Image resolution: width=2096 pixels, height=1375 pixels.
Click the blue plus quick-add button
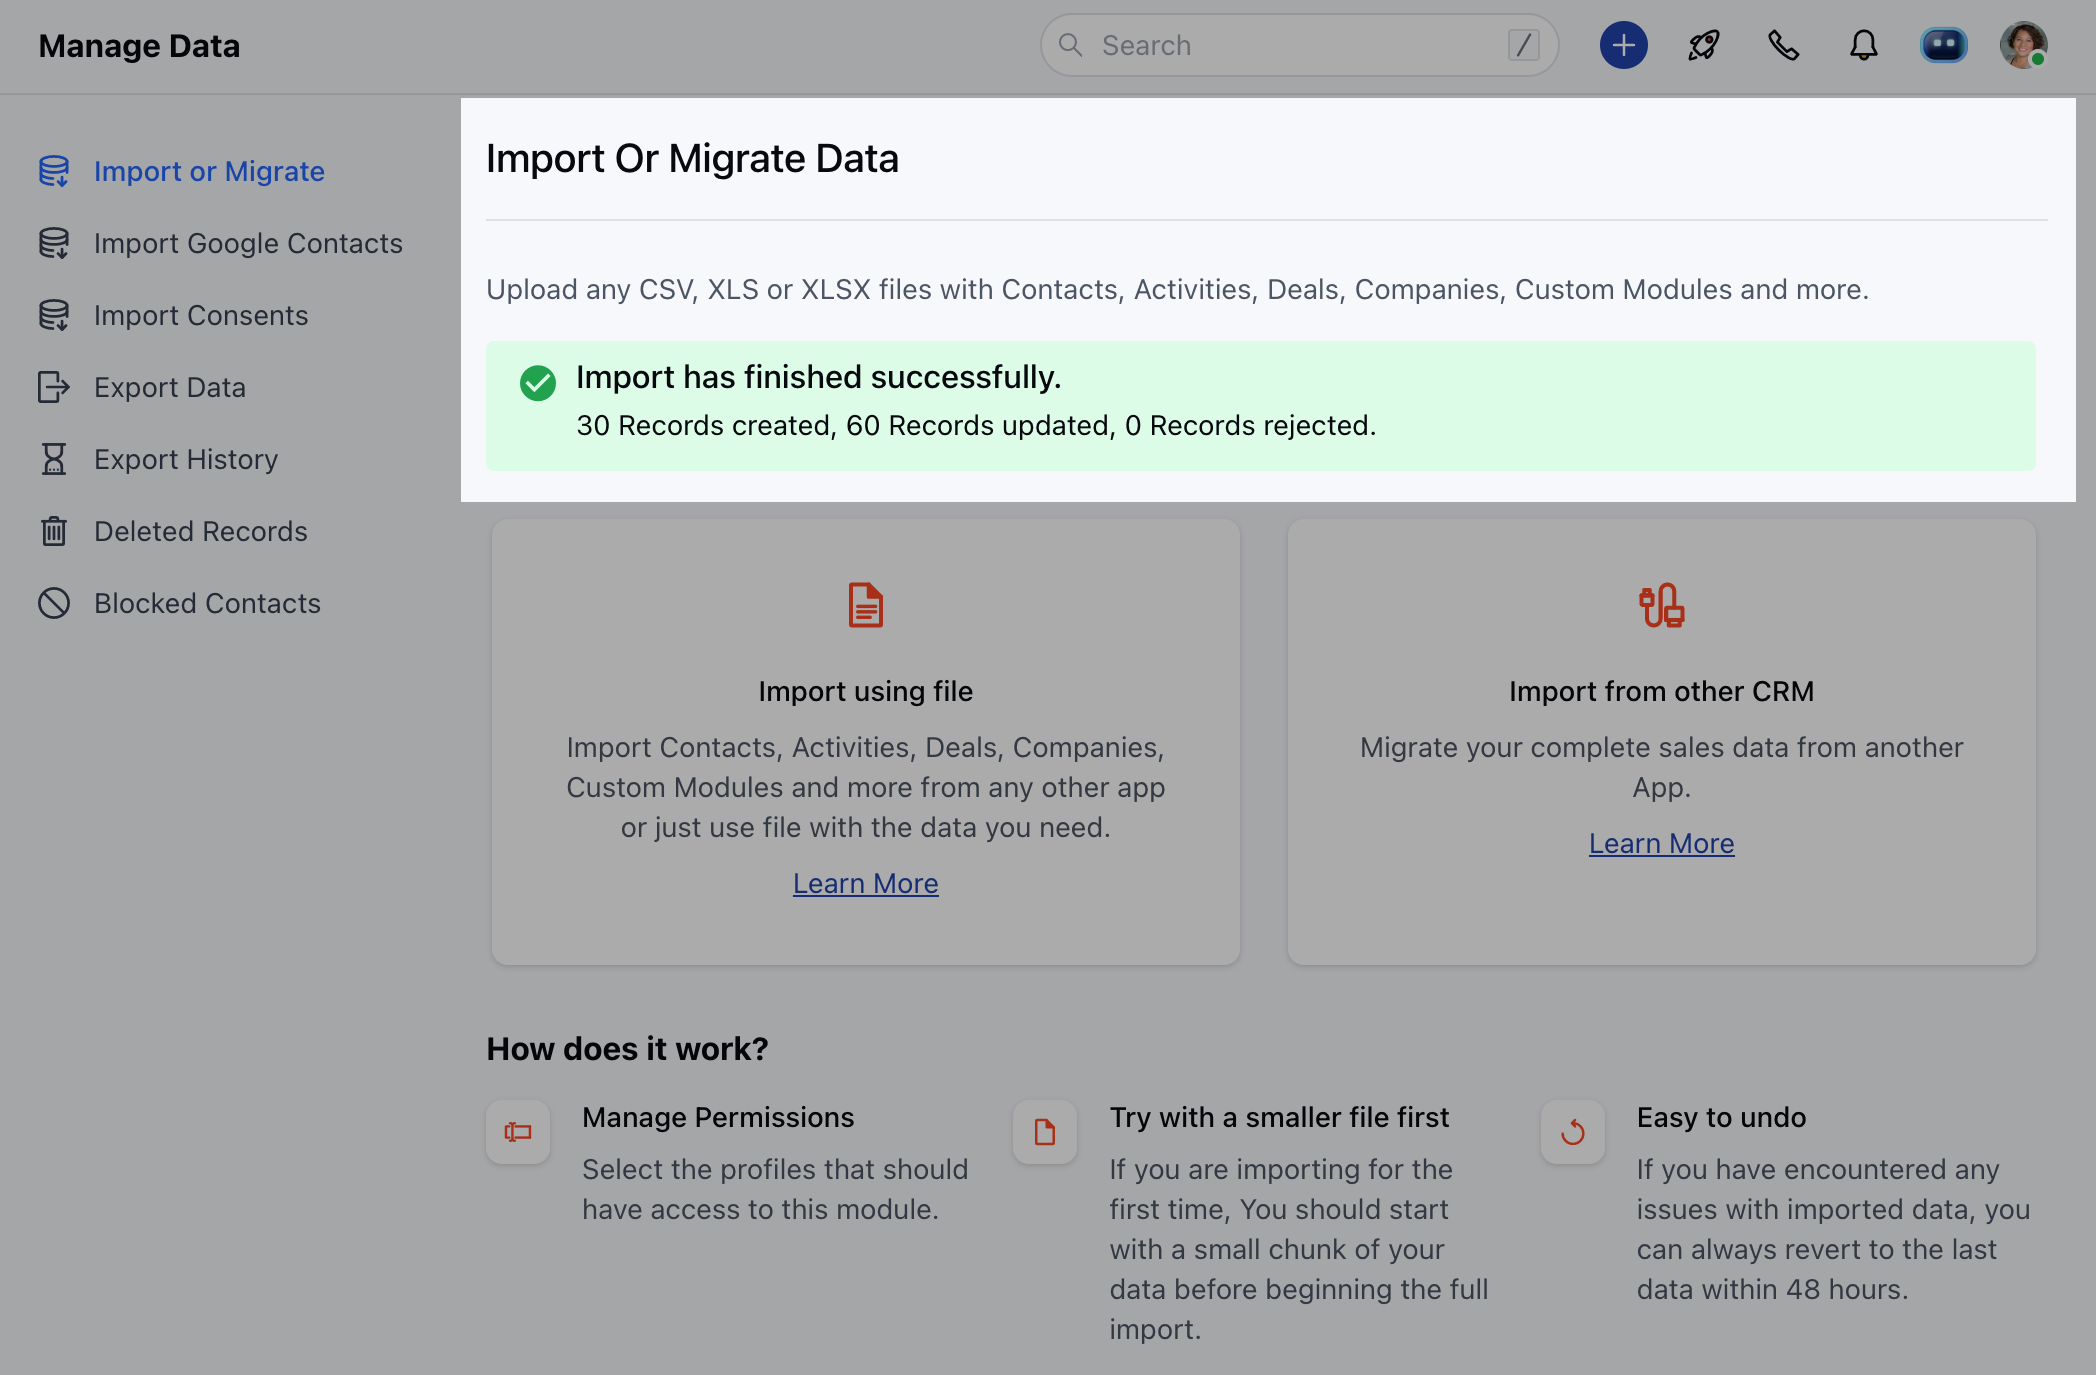1623,45
